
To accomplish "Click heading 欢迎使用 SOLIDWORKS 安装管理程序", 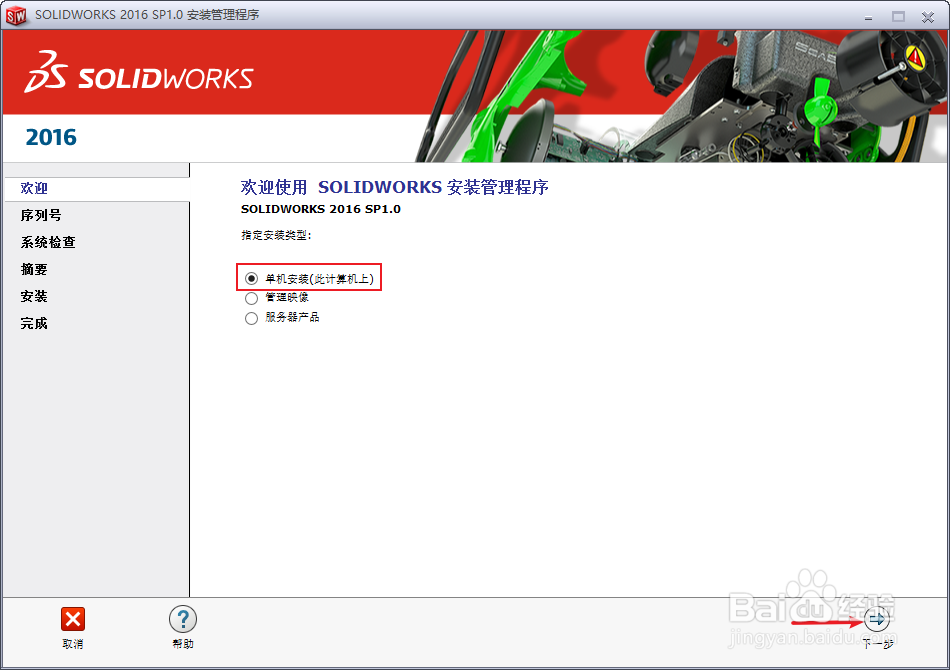I will coord(394,187).
